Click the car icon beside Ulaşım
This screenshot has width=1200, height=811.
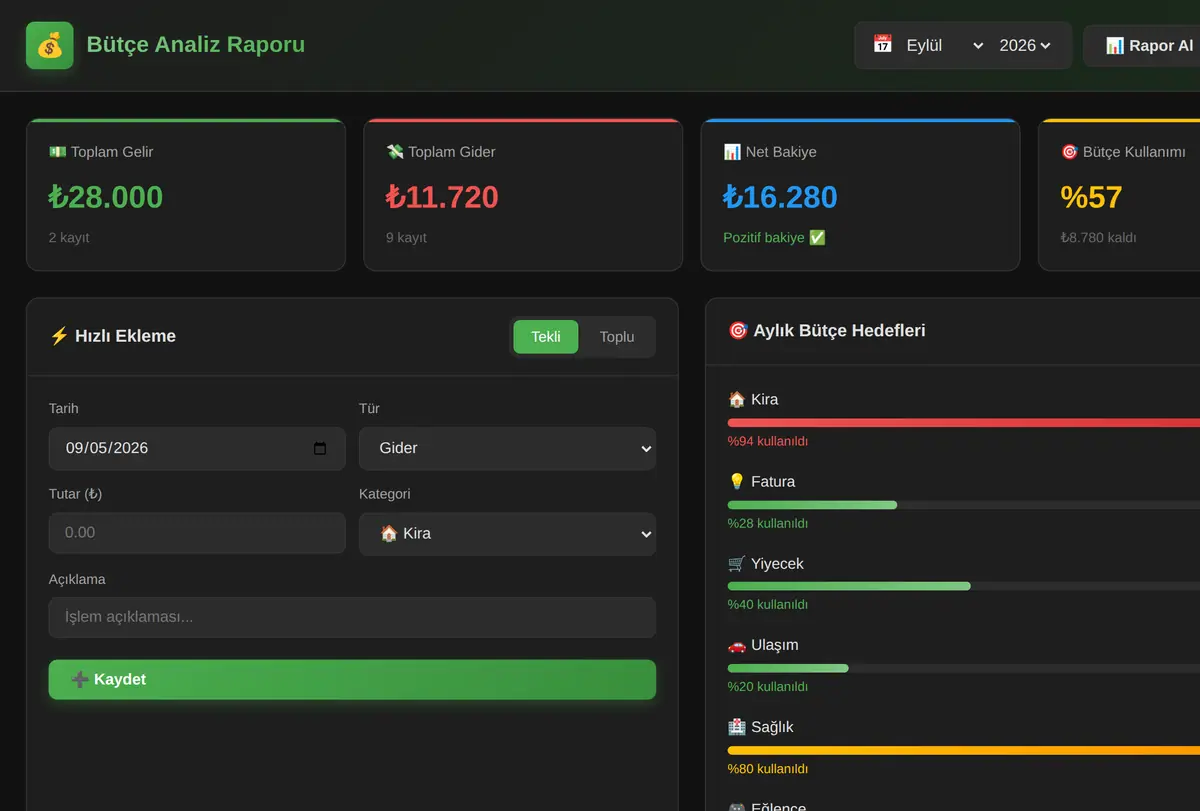[x=737, y=645]
